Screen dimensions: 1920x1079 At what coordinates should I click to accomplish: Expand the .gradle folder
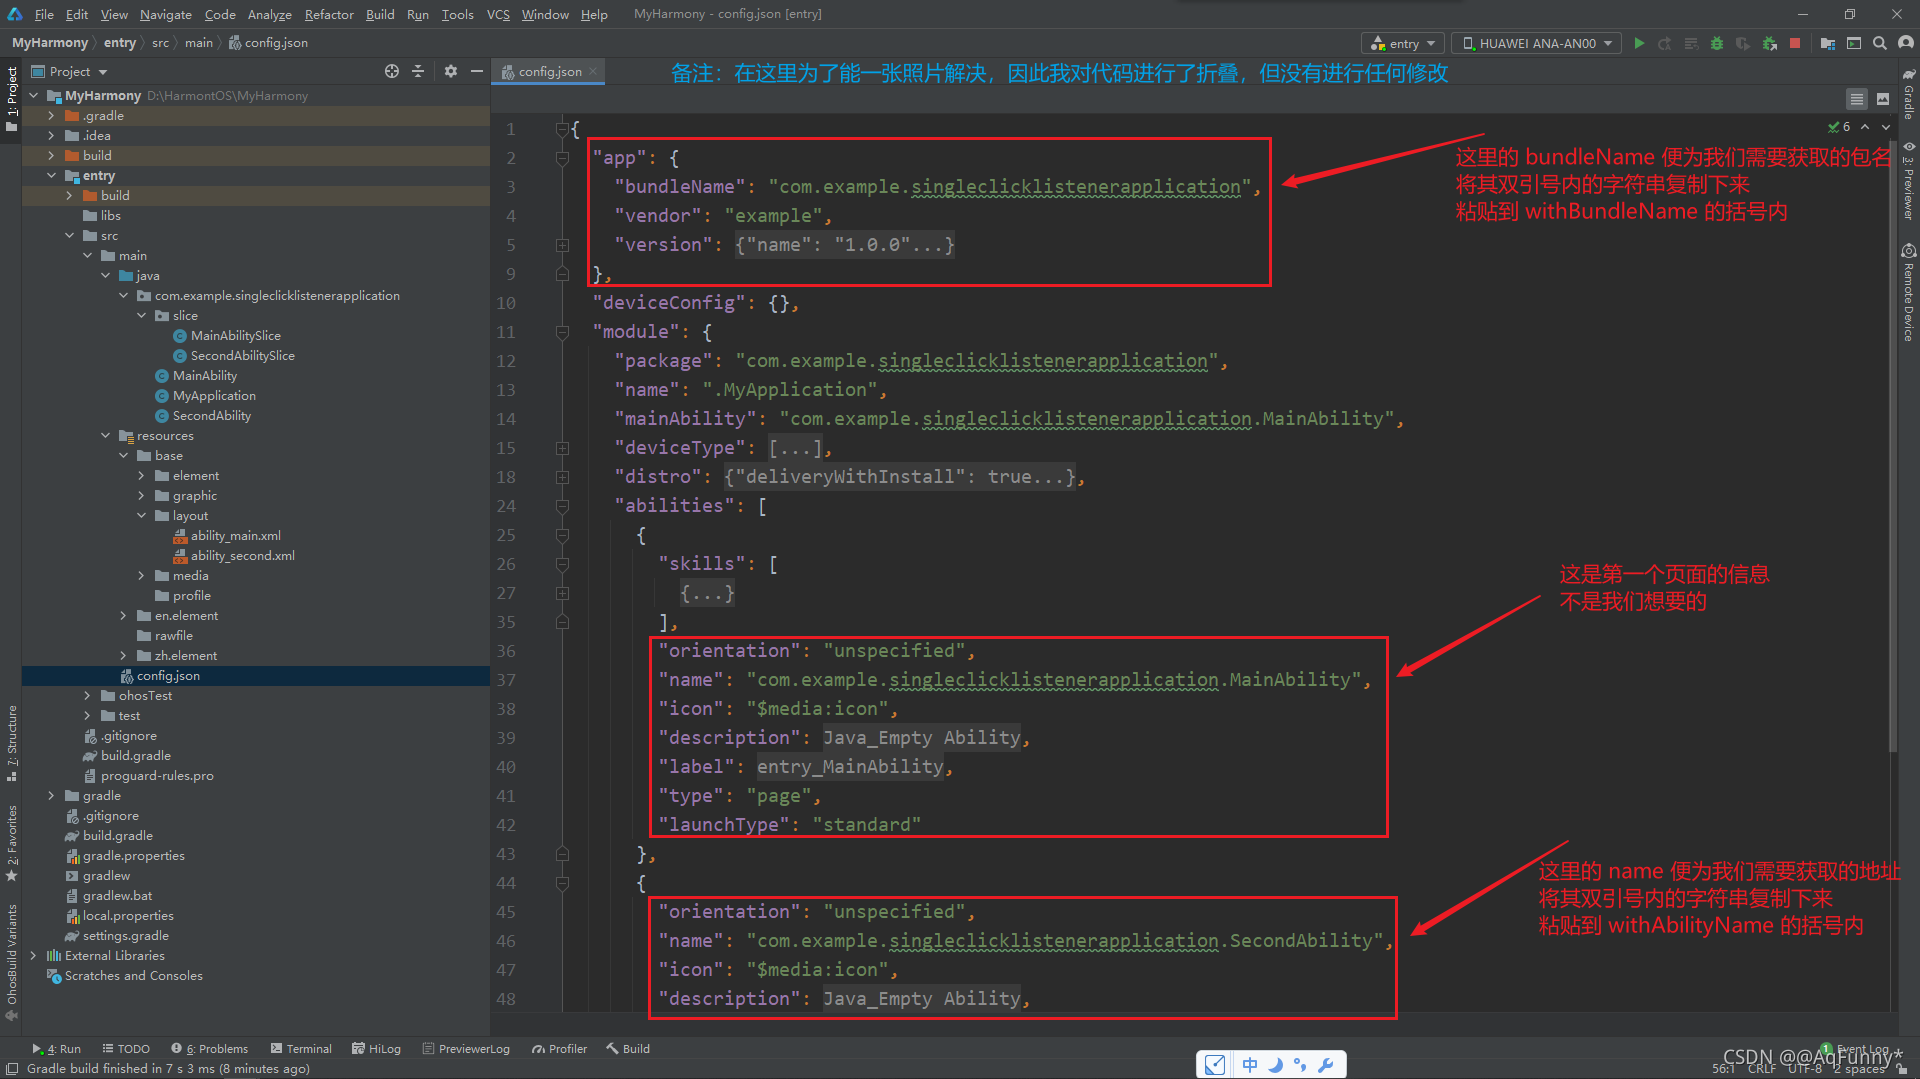[x=51, y=115]
